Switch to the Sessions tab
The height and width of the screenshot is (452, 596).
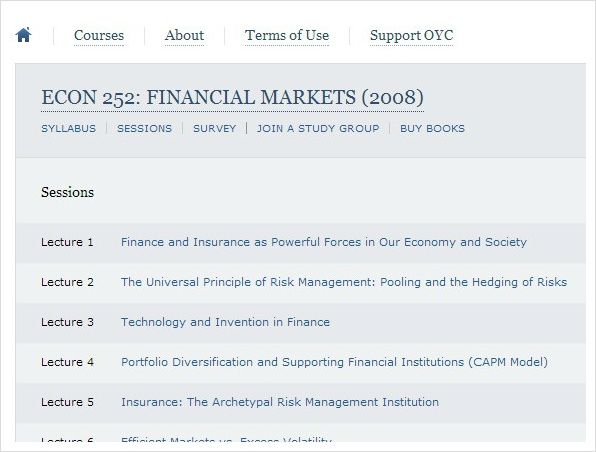click(144, 128)
